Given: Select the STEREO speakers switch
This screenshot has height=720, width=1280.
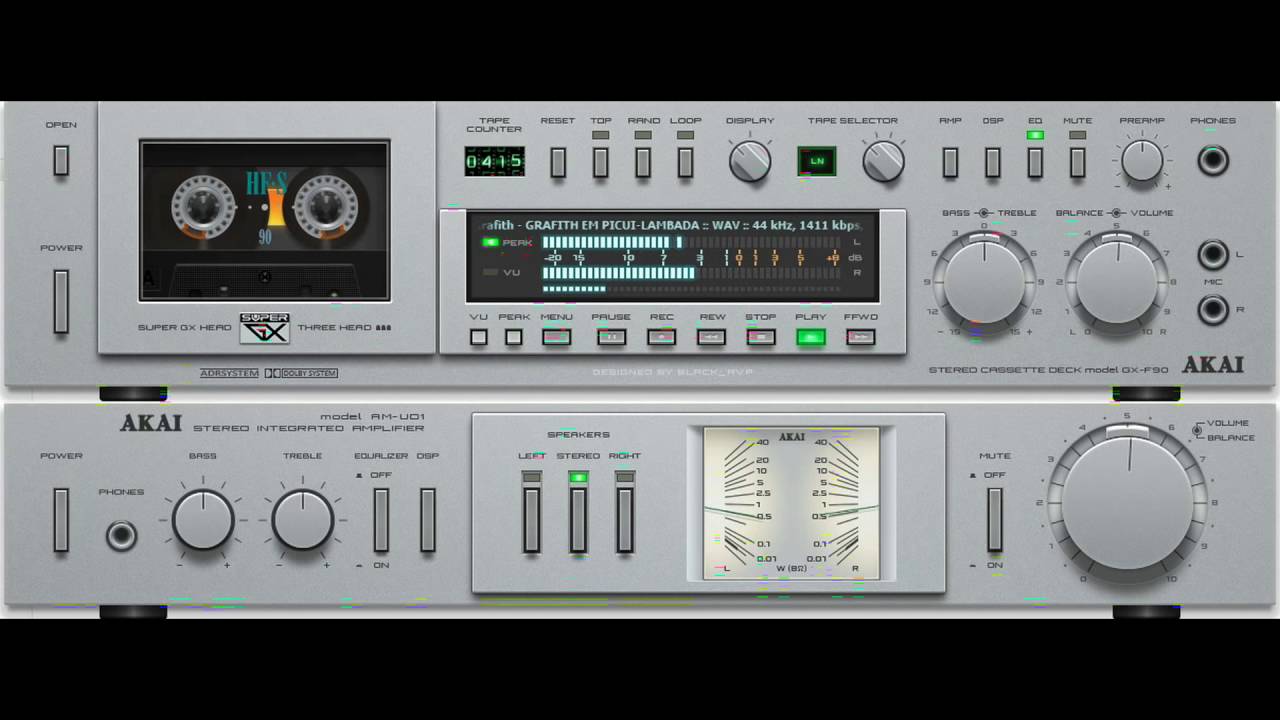Looking at the screenshot, I should (578, 520).
